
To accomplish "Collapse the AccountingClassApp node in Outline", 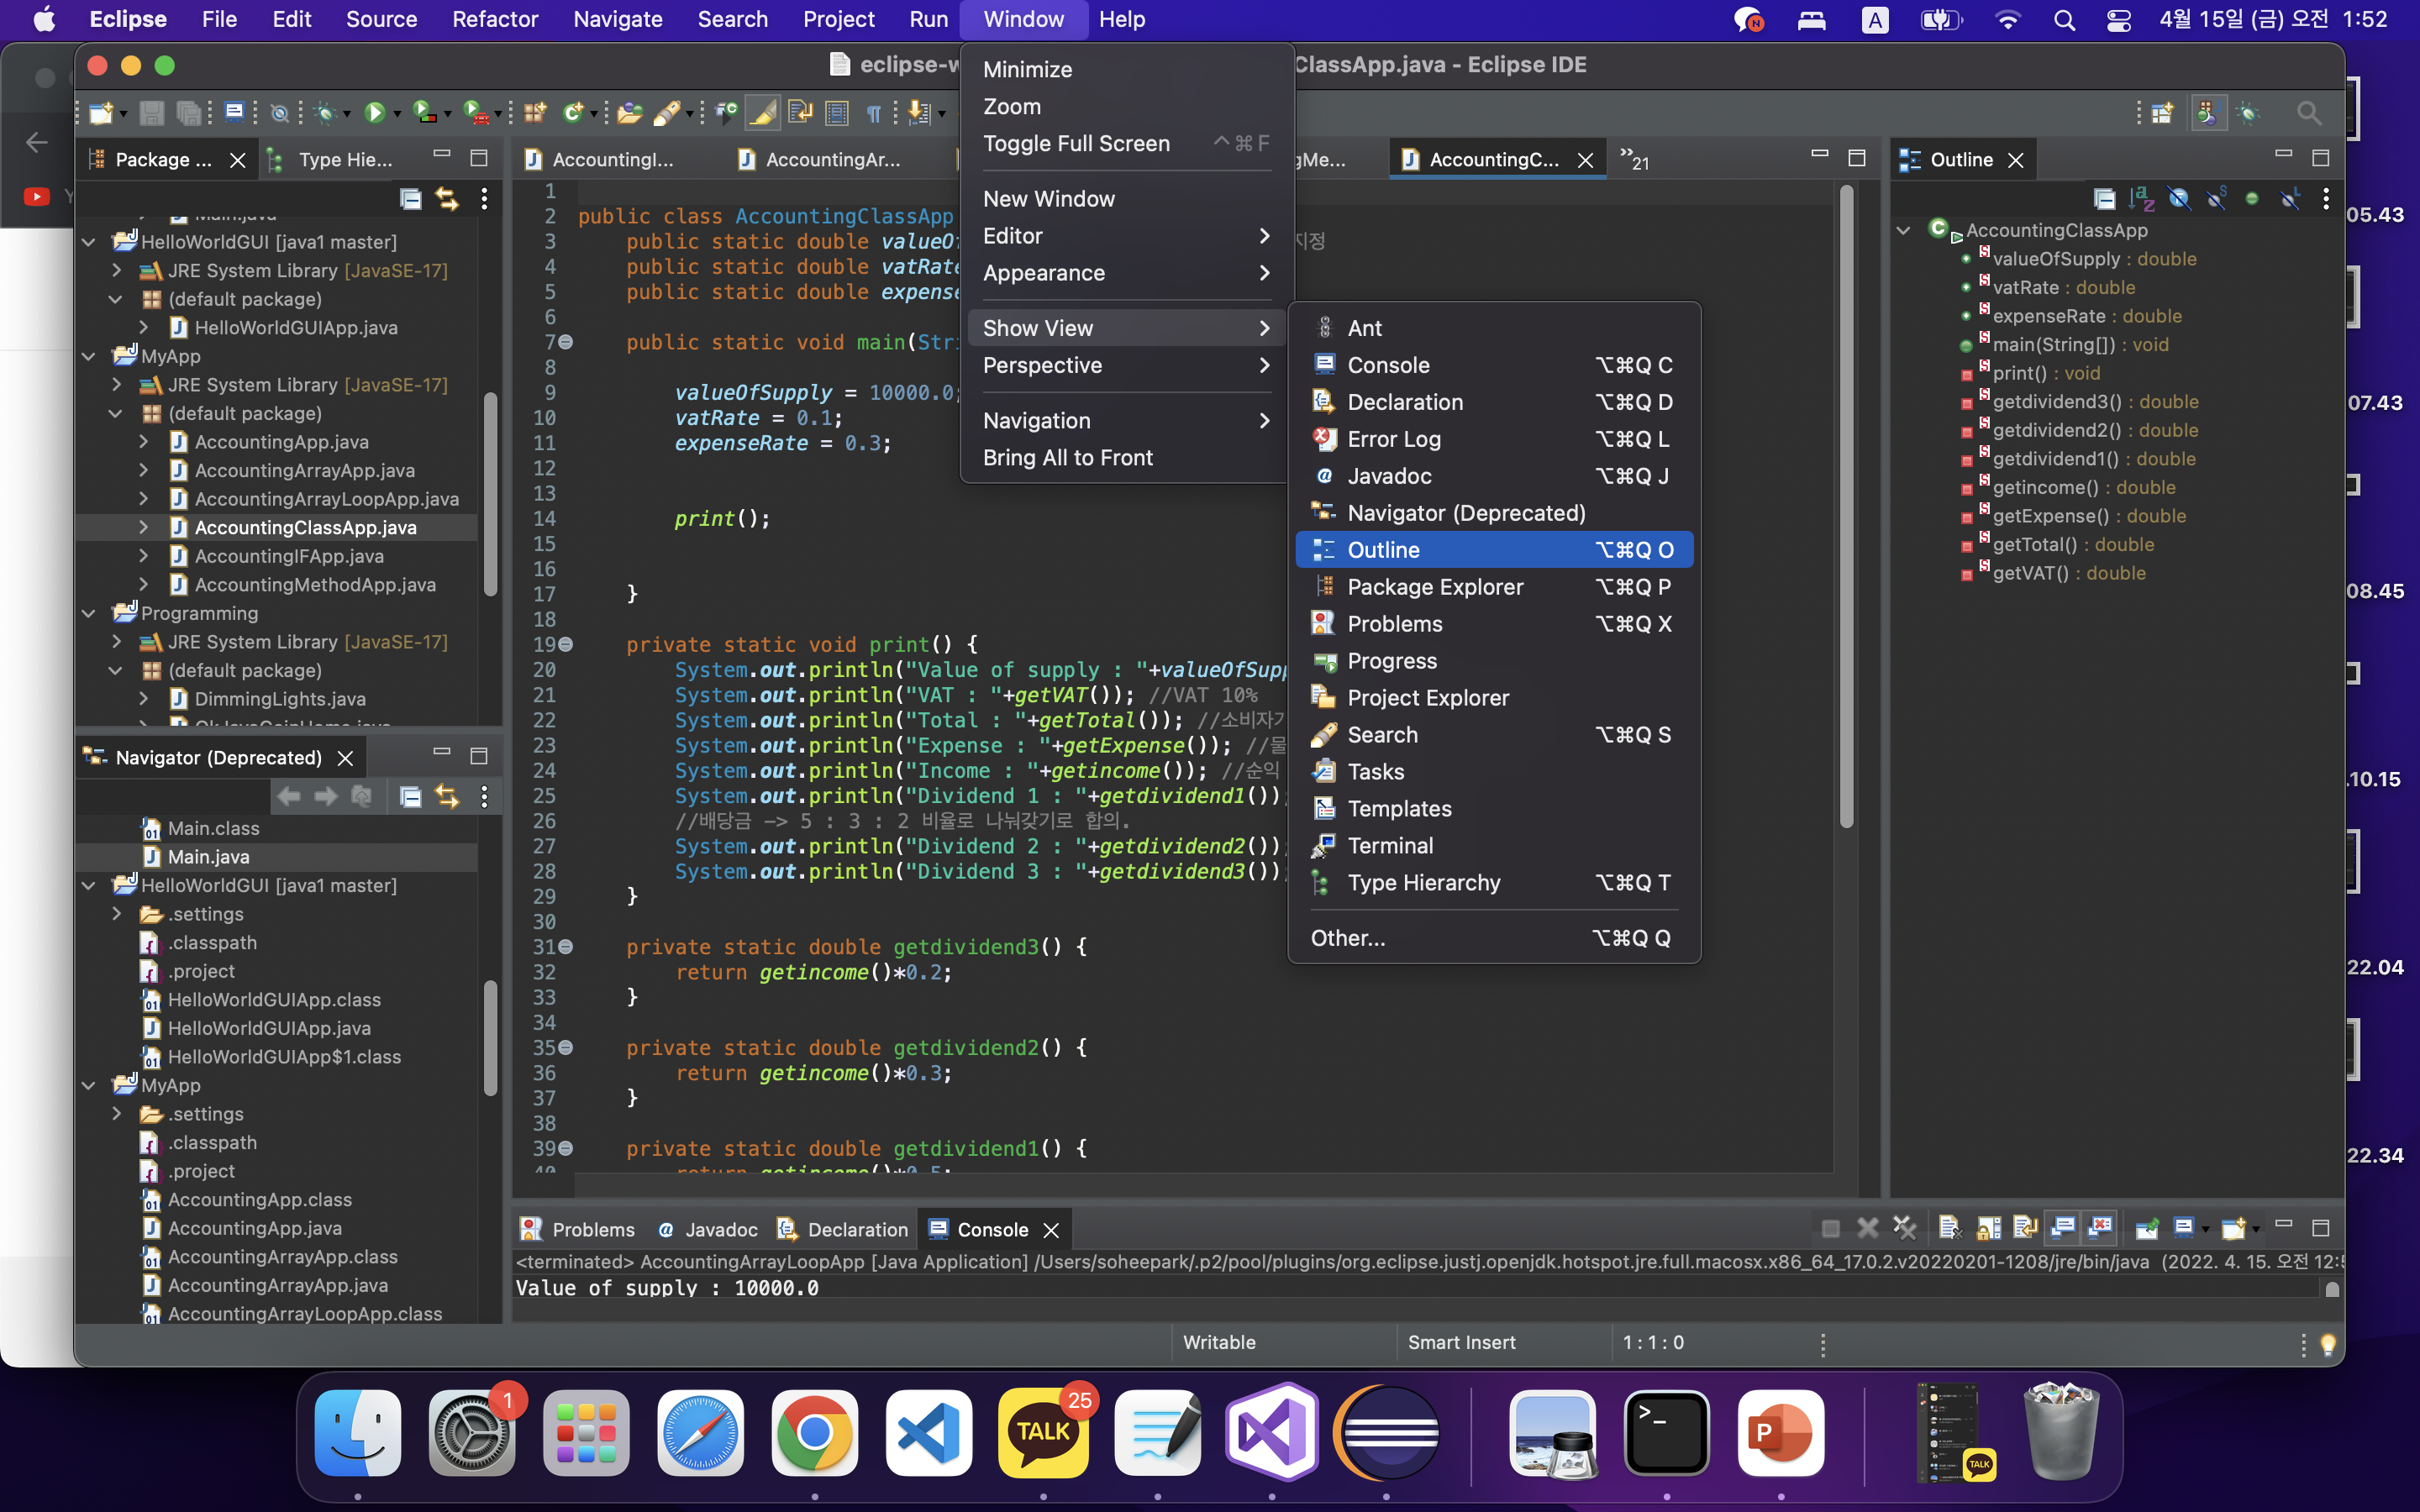I will [x=1903, y=230].
